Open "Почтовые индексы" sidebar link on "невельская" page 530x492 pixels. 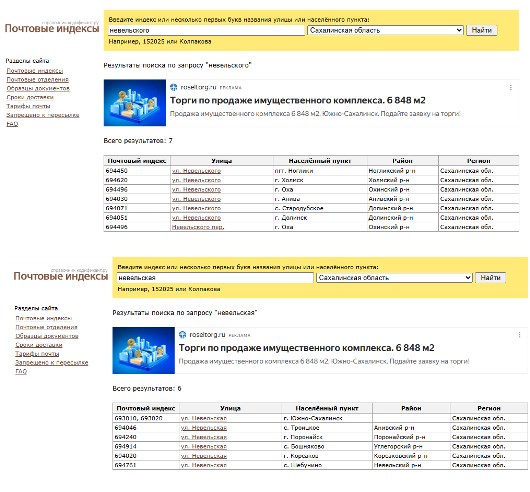44,318
